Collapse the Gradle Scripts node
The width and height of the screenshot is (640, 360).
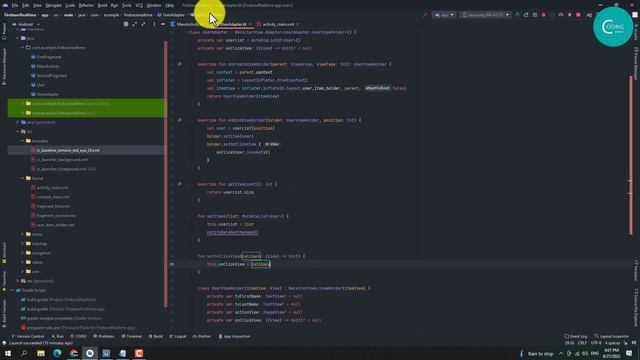click(13, 290)
